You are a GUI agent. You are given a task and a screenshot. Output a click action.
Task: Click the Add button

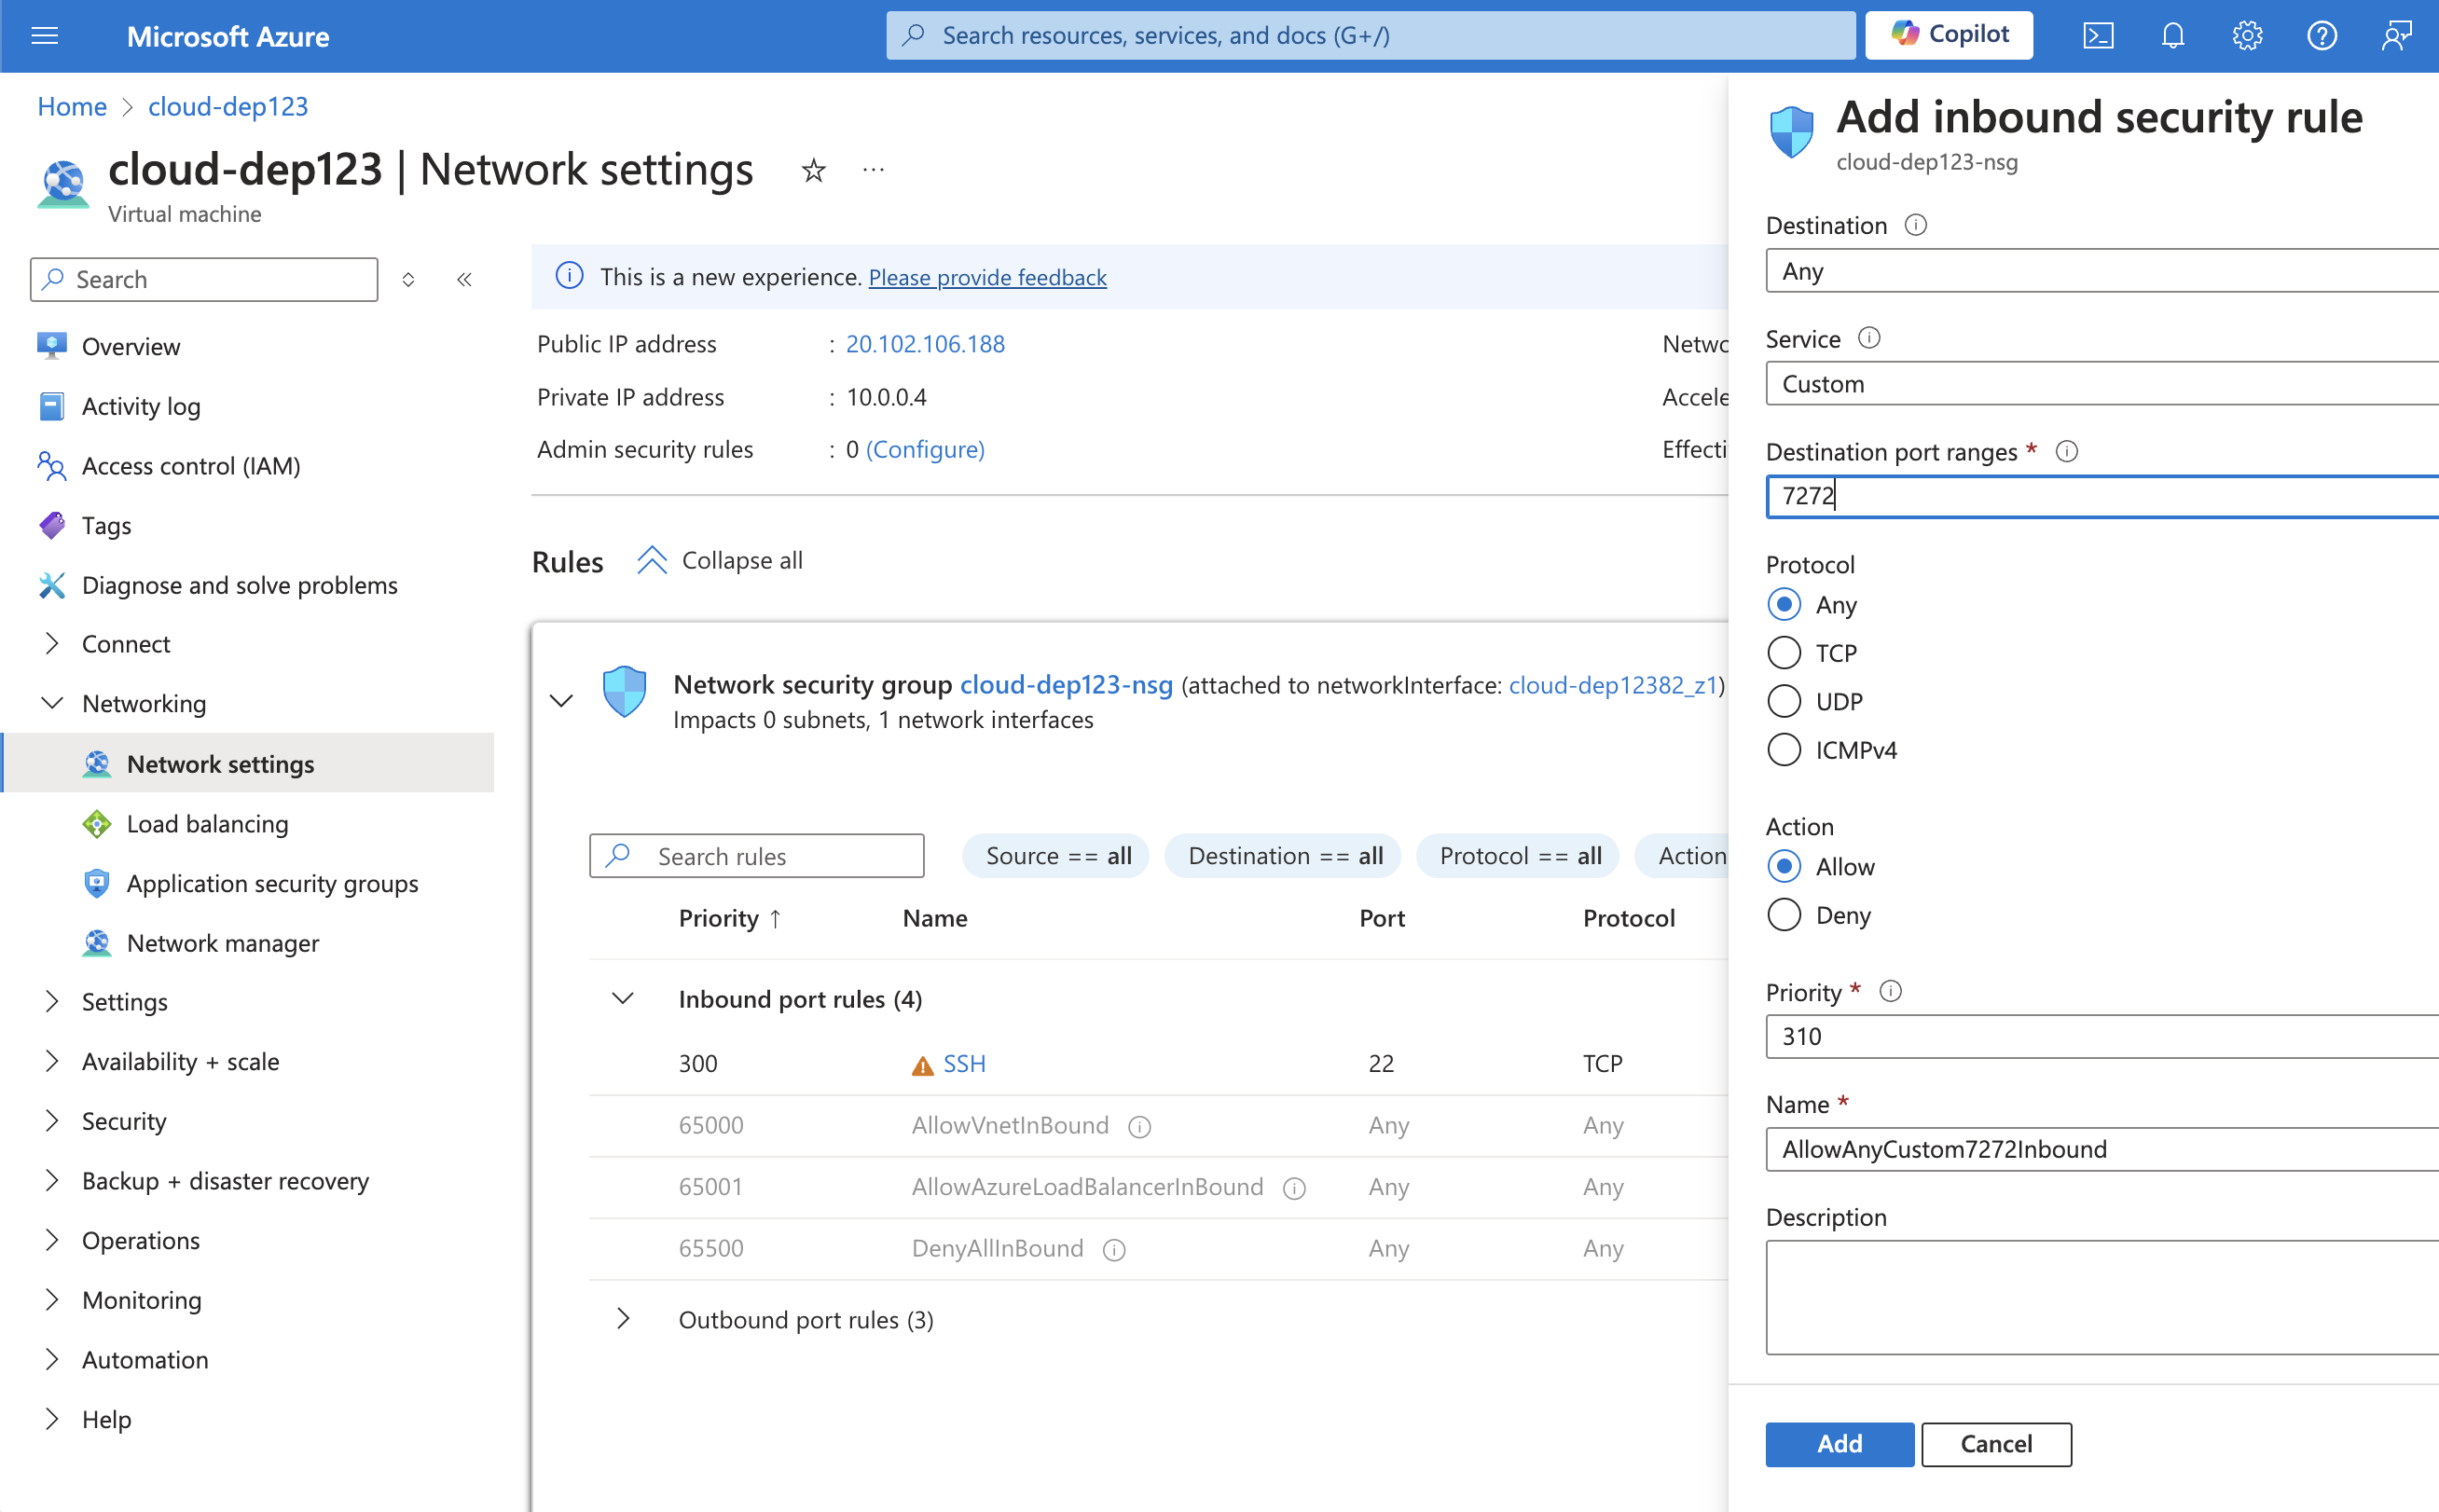point(1839,1444)
